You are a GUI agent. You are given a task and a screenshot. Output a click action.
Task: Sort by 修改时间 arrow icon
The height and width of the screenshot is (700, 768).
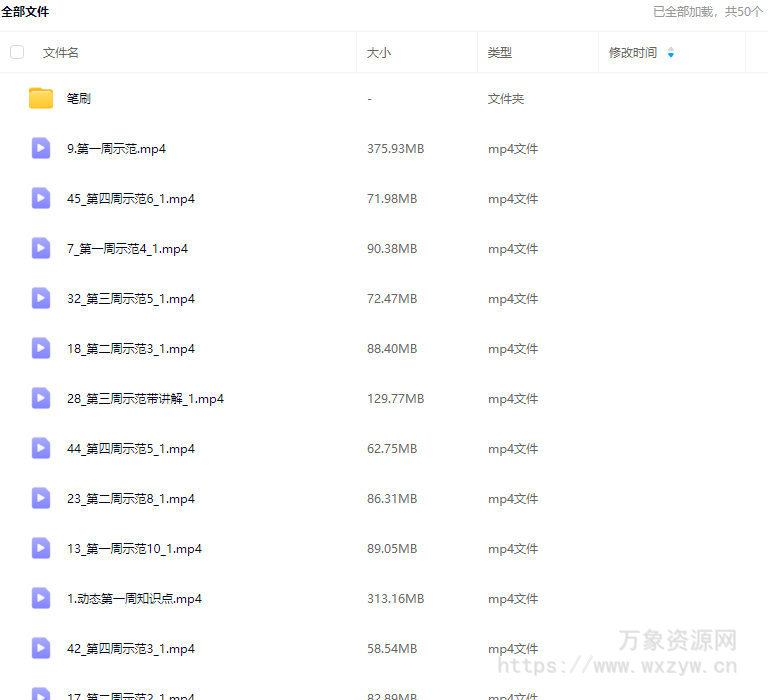(671, 52)
